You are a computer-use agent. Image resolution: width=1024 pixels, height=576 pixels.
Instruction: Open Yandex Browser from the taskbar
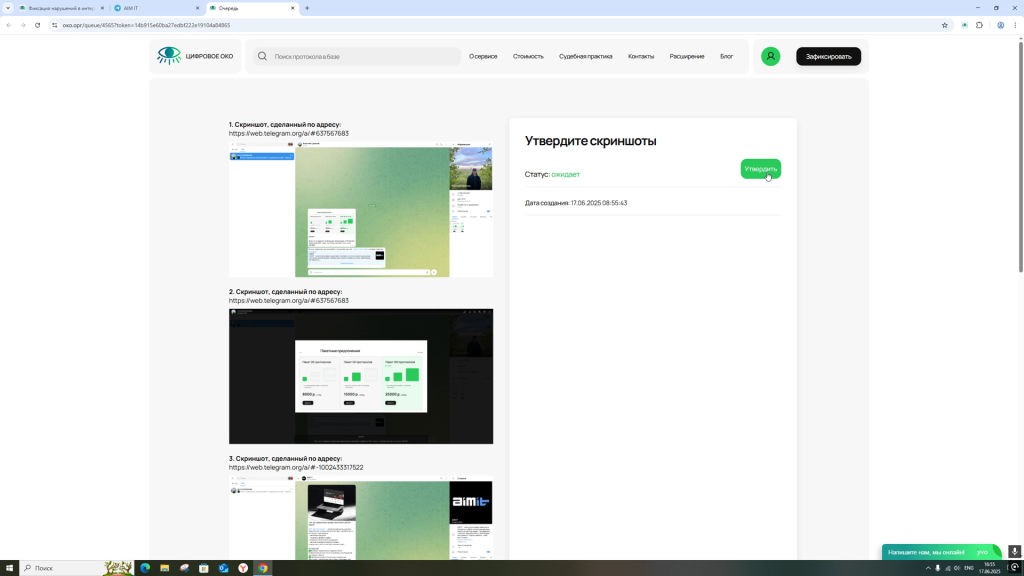(243, 568)
